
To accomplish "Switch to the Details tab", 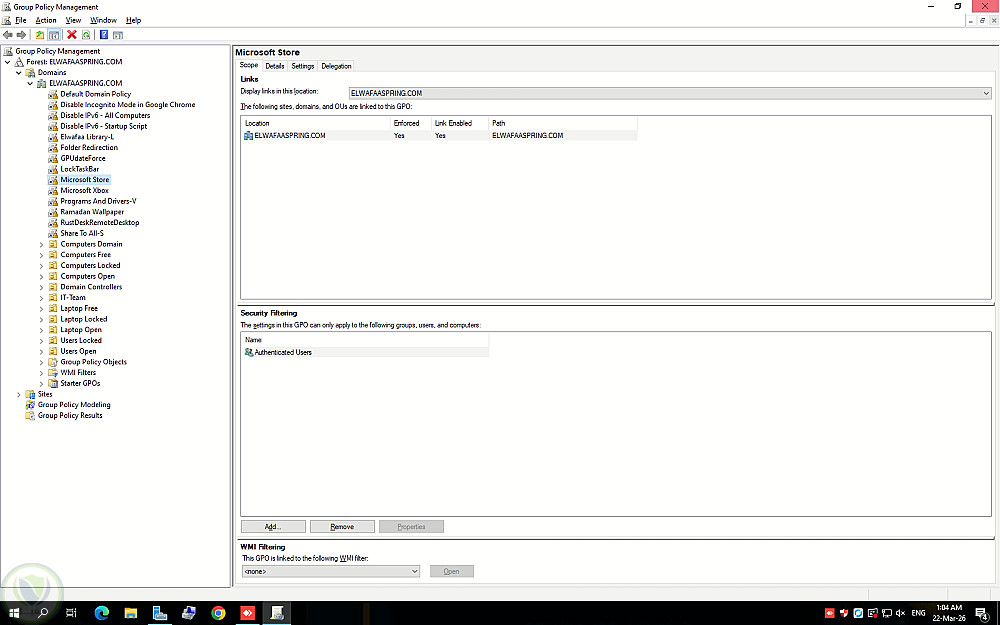I will 275,66.
